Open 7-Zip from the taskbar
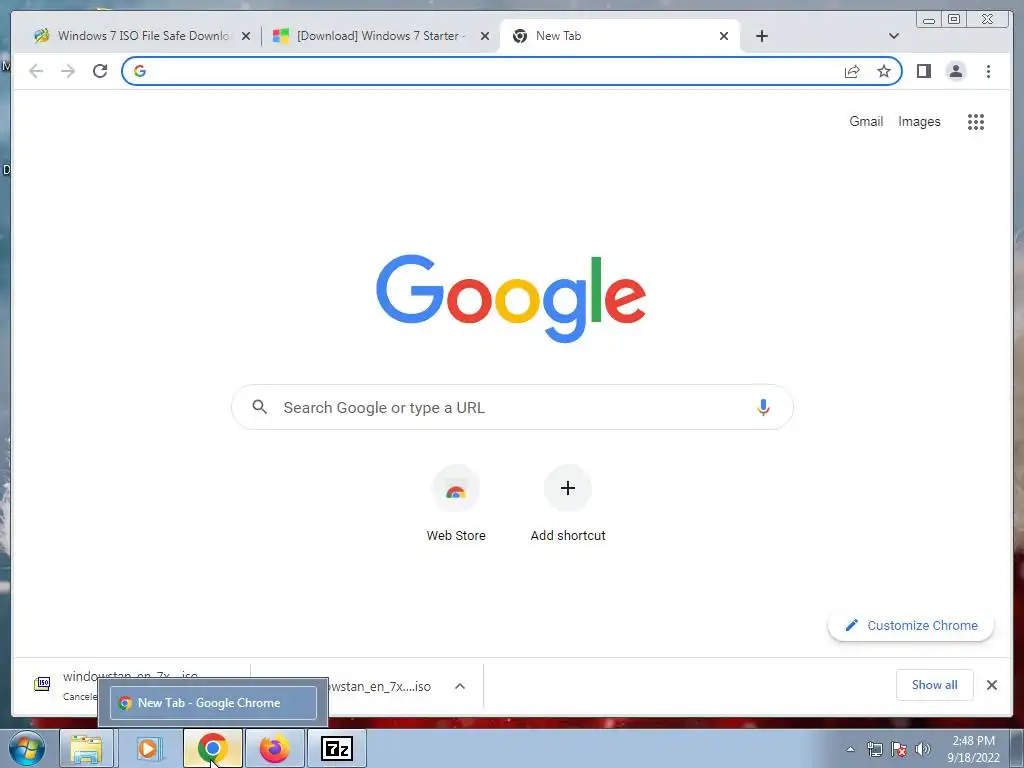Image resolution: width=1024 pixels, height=768 pixels. pos(337,748)
